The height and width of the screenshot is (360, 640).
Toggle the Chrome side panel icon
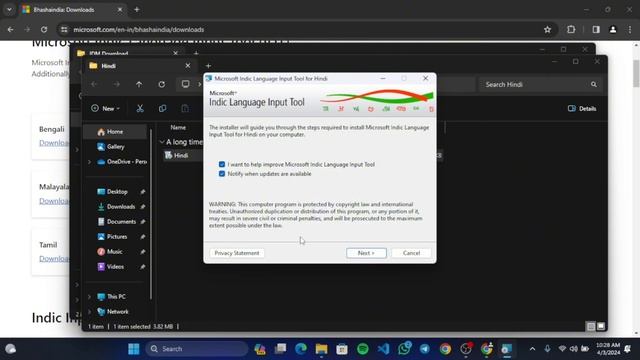[x=596, y=29]
